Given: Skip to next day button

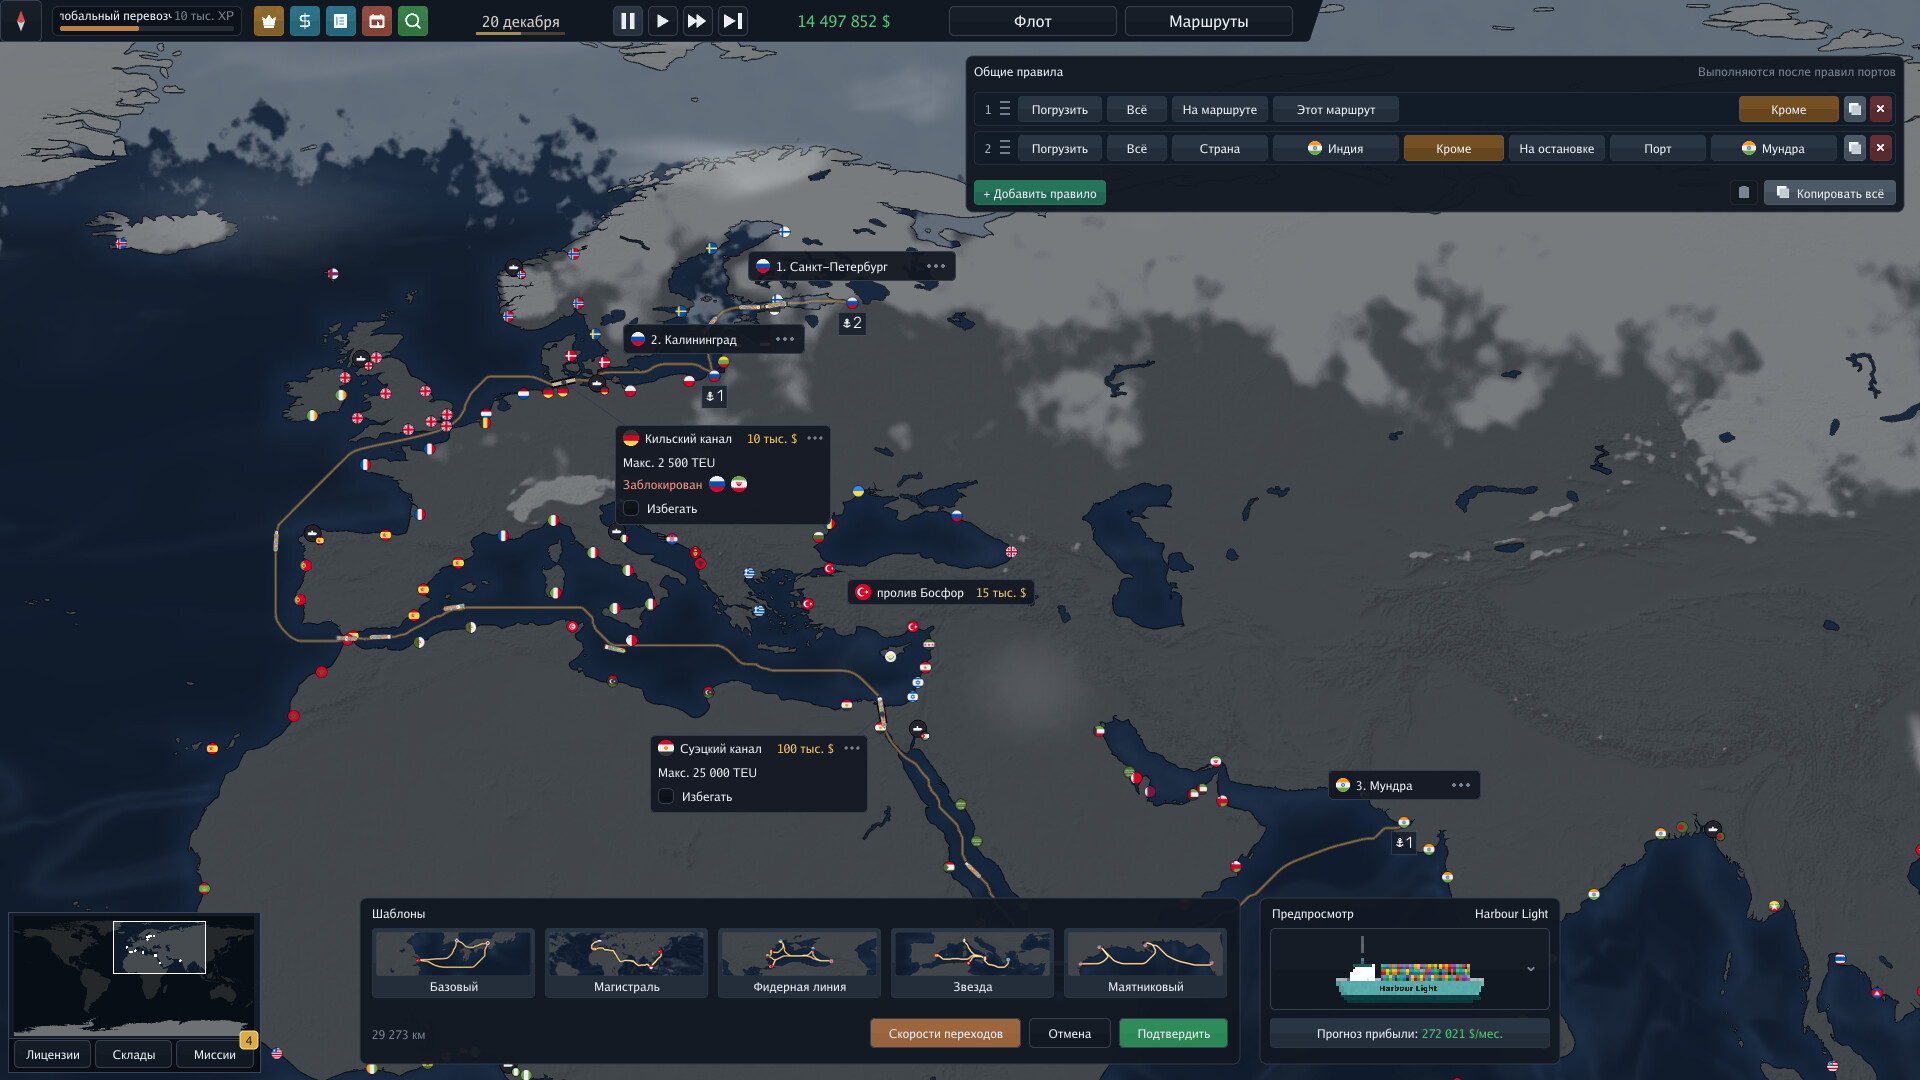Looking at the screenshot, I should click(x=732, y=21).
